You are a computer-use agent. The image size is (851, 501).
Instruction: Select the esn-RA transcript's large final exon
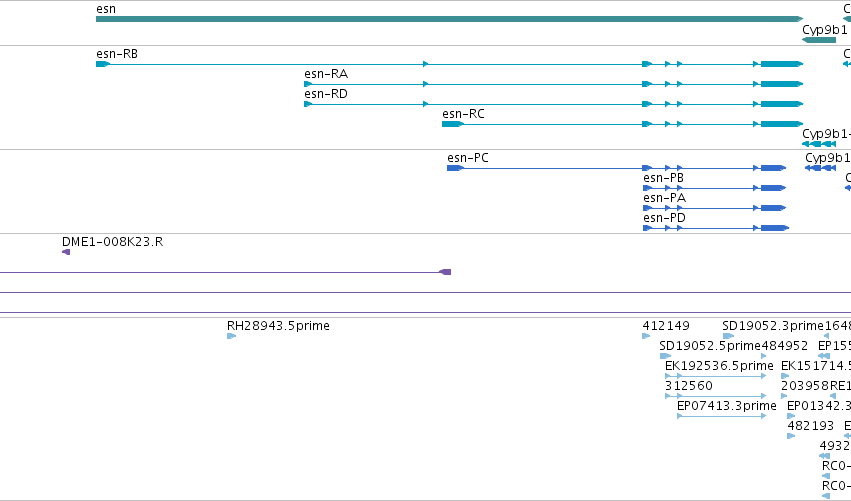782,84
